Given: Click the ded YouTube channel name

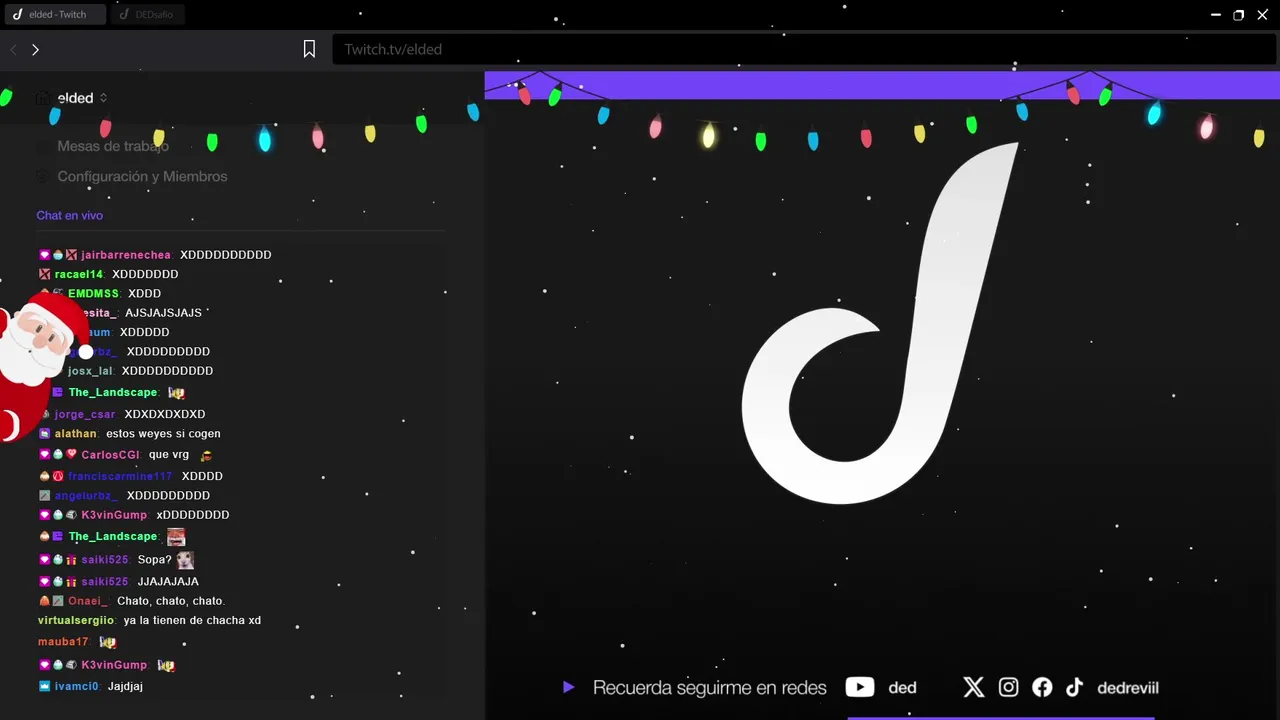Looking at the screenshot, I should tap(902, 688).
